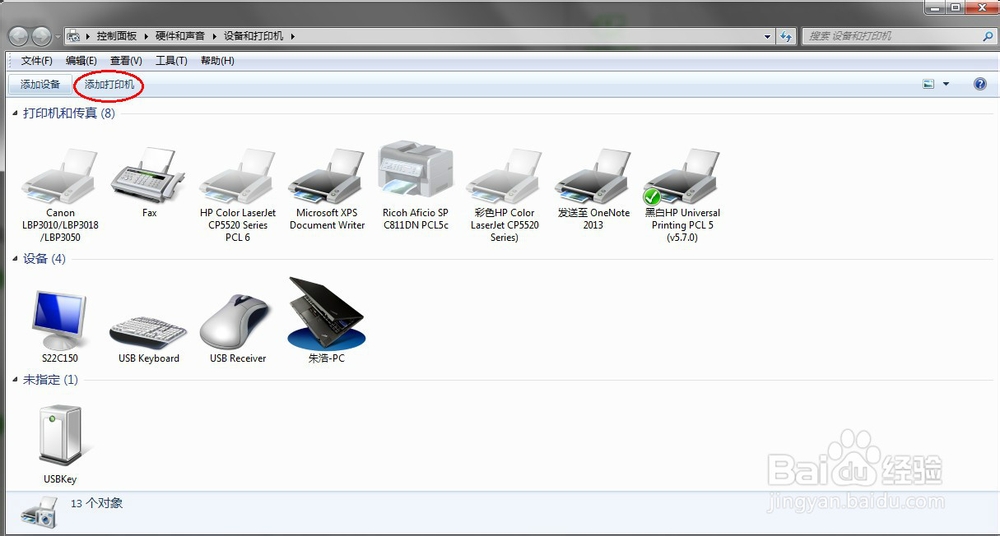The height and width of the screenshot is (536, 1000).
Task: Select the Fax device icon
Action: point(149,175)
